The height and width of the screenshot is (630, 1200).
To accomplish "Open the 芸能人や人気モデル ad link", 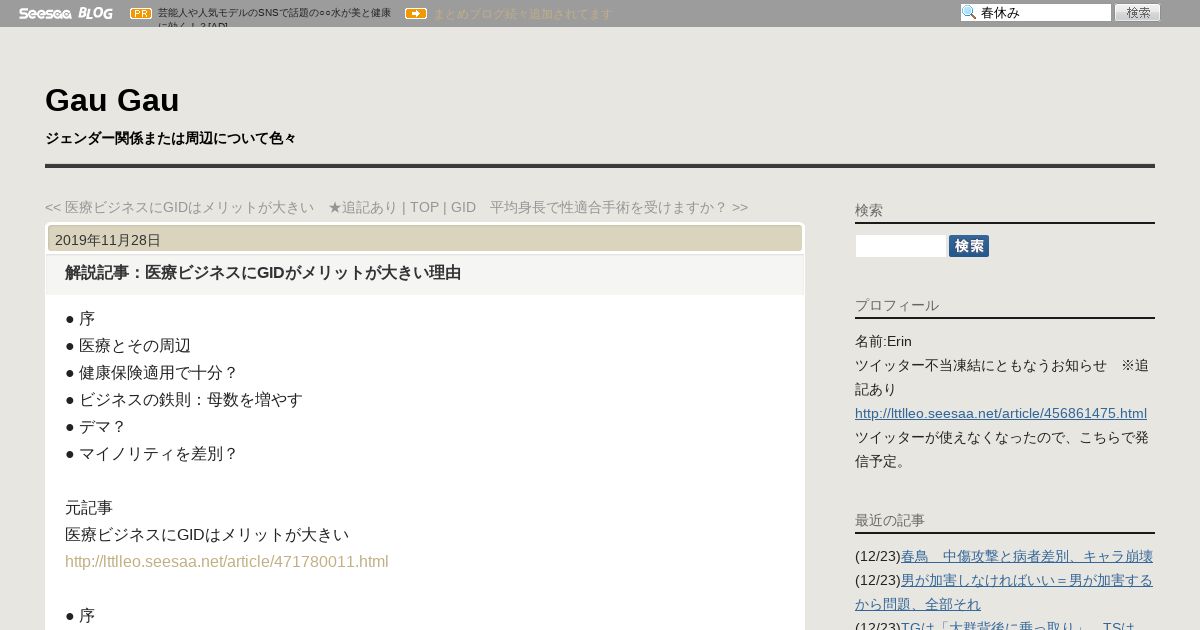I will (x=274, y=19).
